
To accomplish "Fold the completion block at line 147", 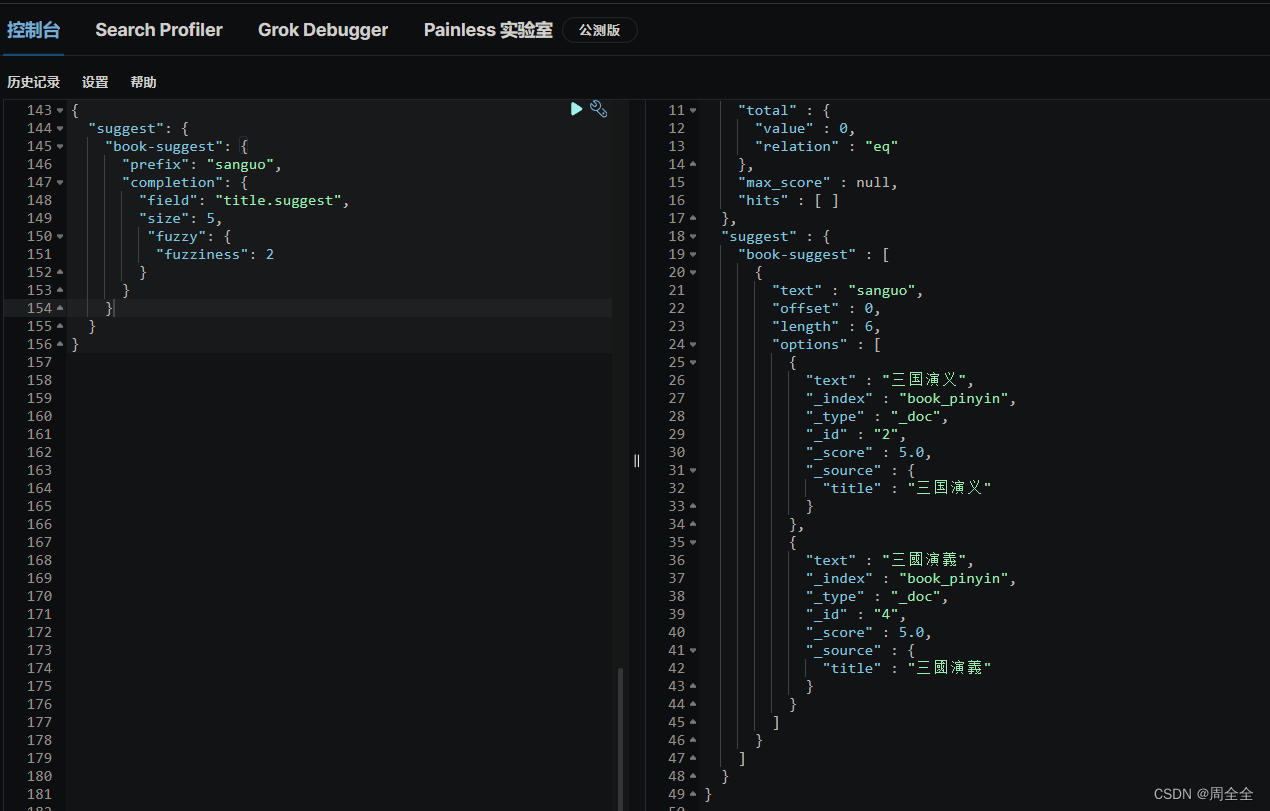I will click(x=60, y=182).
